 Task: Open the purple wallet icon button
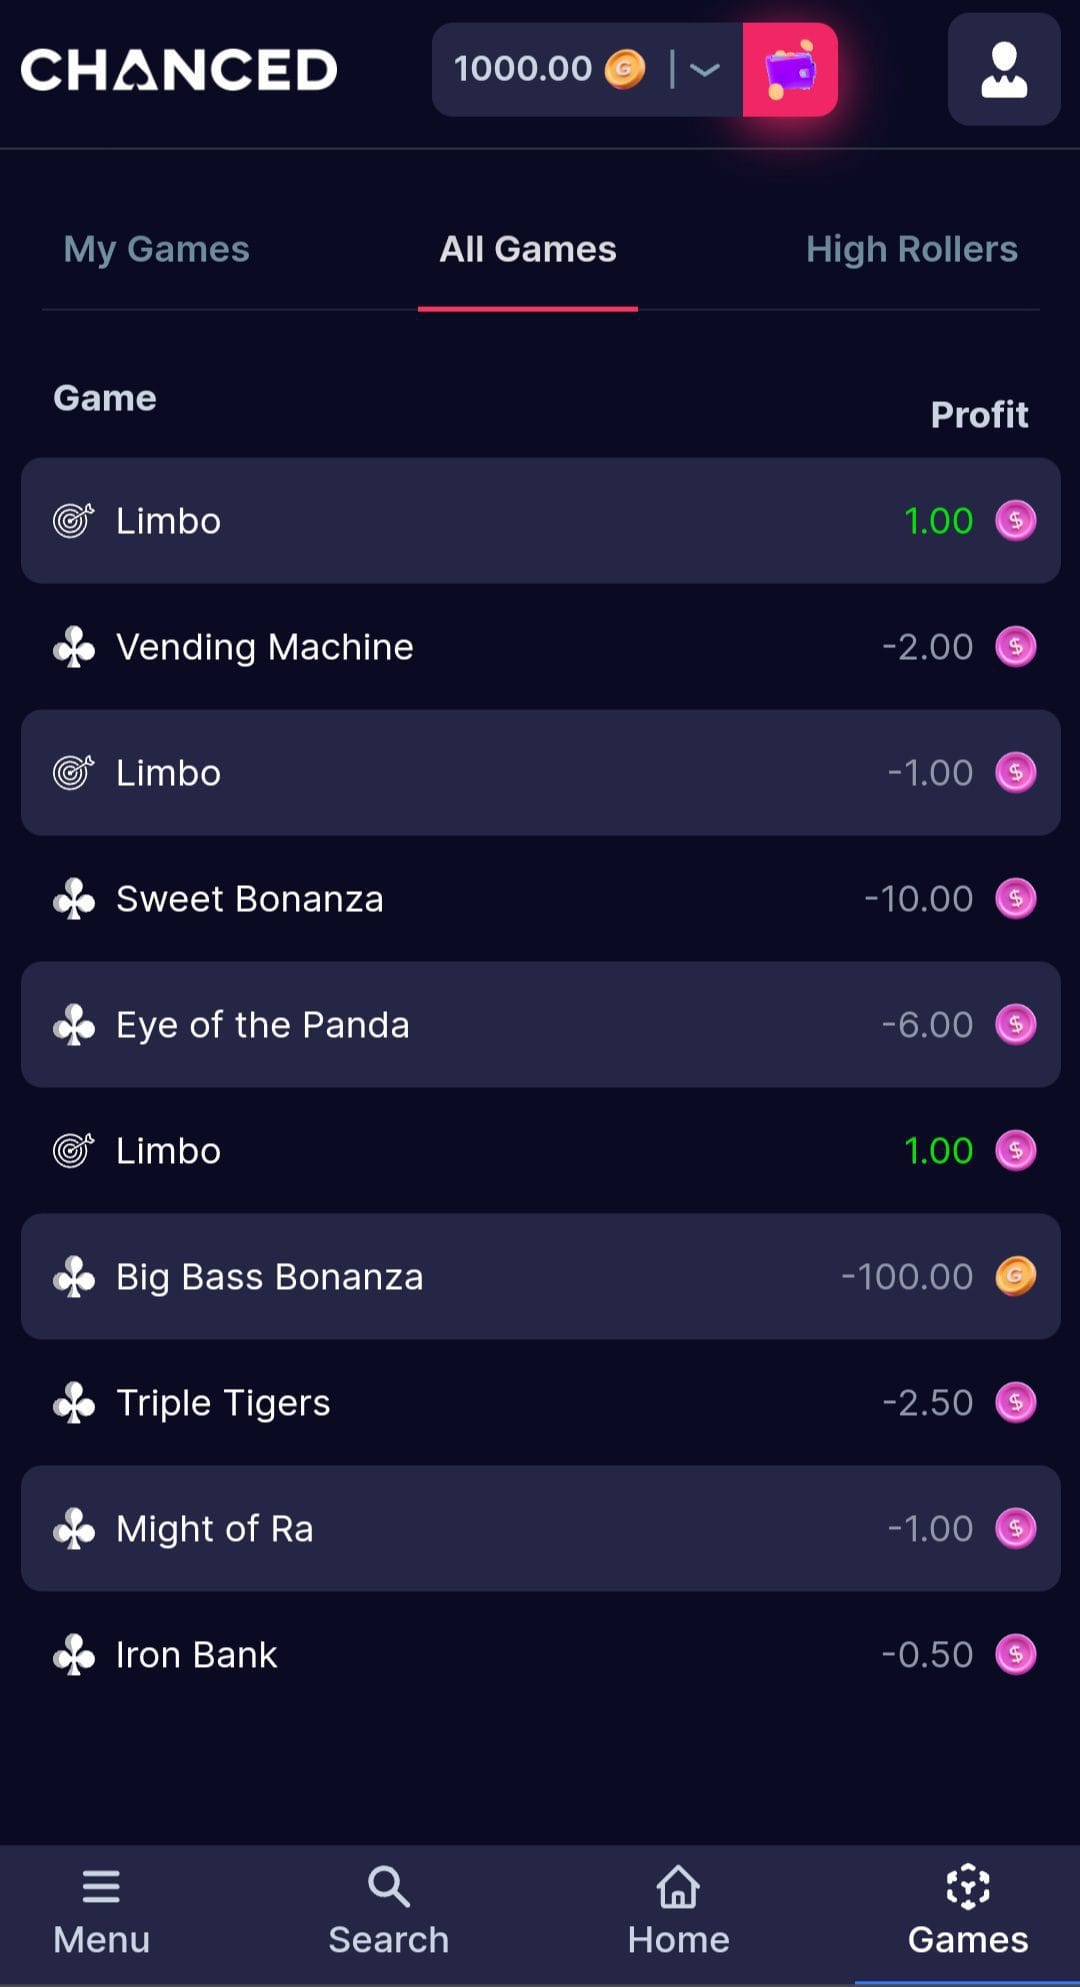pyautogui.click(x=790, y=70)
